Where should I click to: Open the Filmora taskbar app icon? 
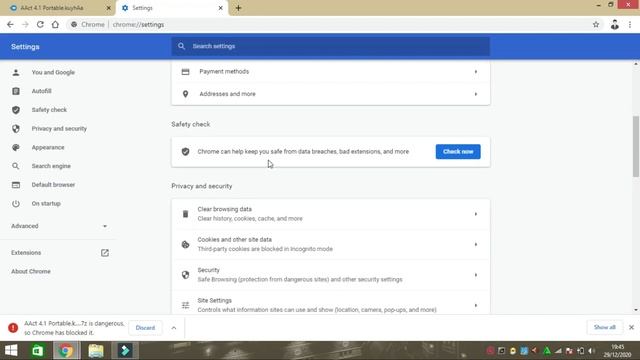[125, 351]
